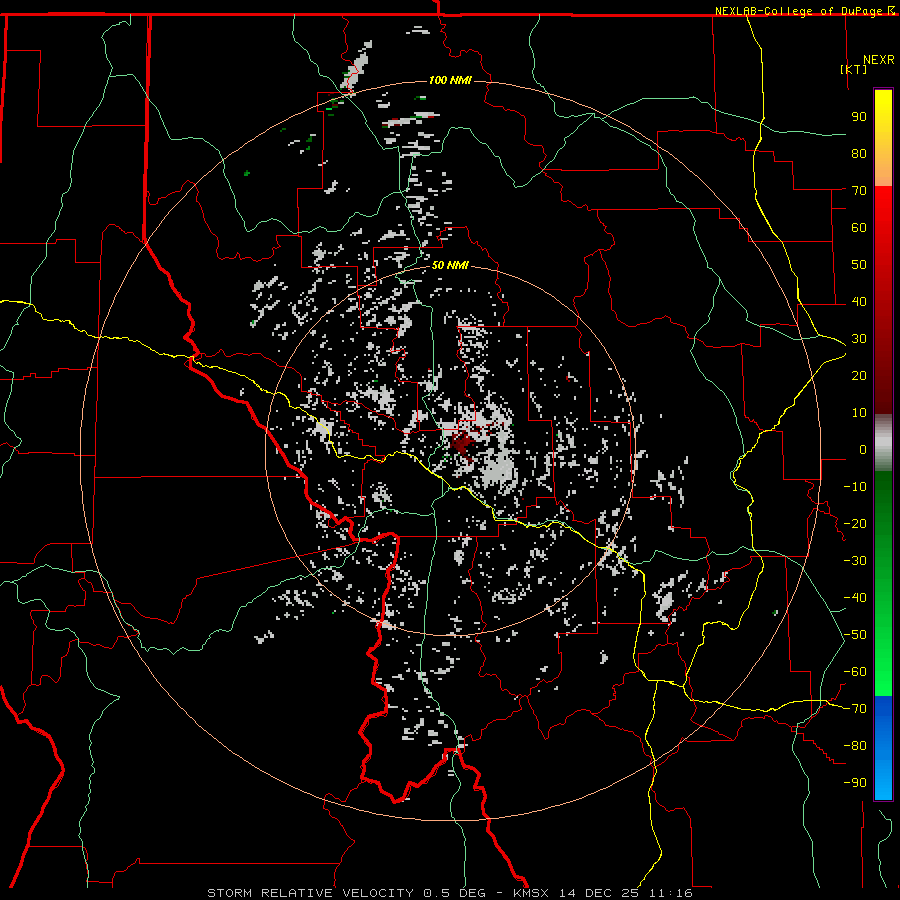The width and height of the screenshot is (900, 900).
Task: Click the positive 30 scale tick label
Action: pos(859,339)
